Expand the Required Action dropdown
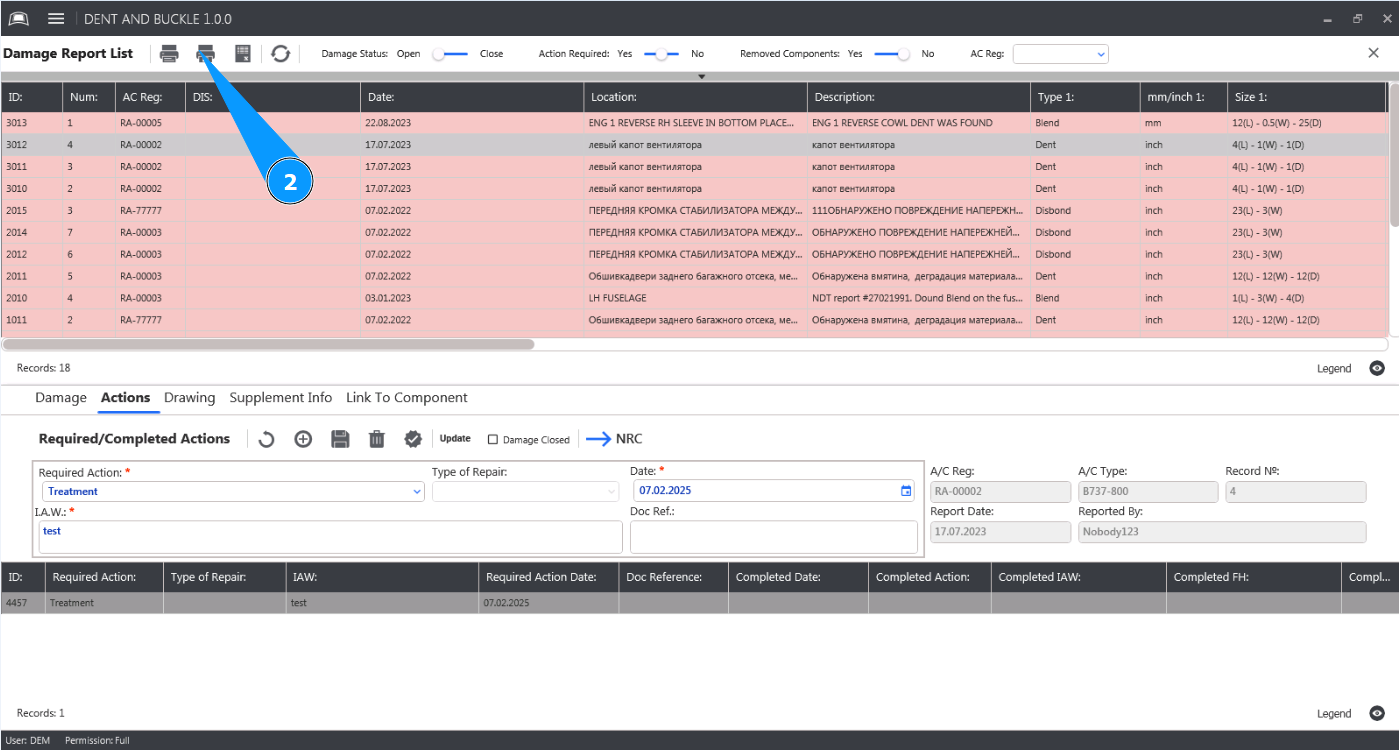The width and height of the screenshot is (1399, 750). (x=417, y=491)
